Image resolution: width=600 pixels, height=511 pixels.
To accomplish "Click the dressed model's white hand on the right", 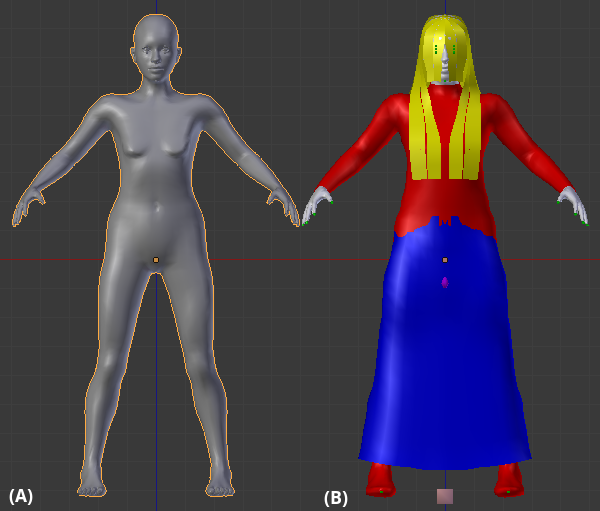I will 574,204.
